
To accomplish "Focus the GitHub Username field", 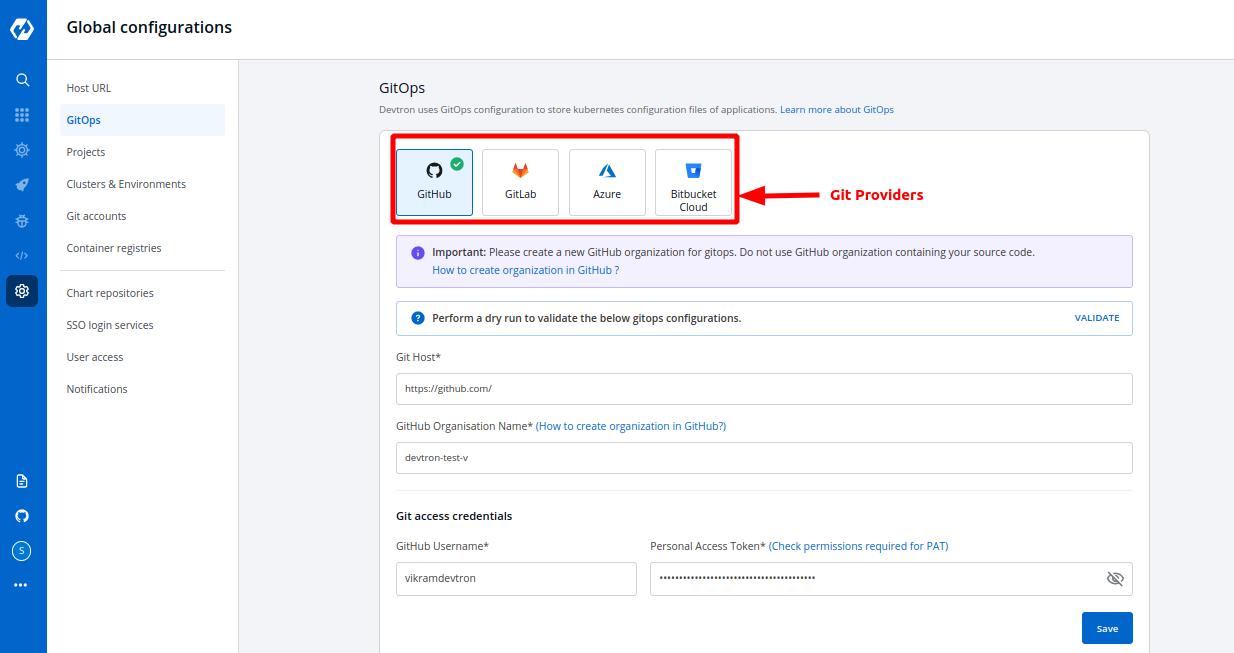I will (x=516, y=578).
